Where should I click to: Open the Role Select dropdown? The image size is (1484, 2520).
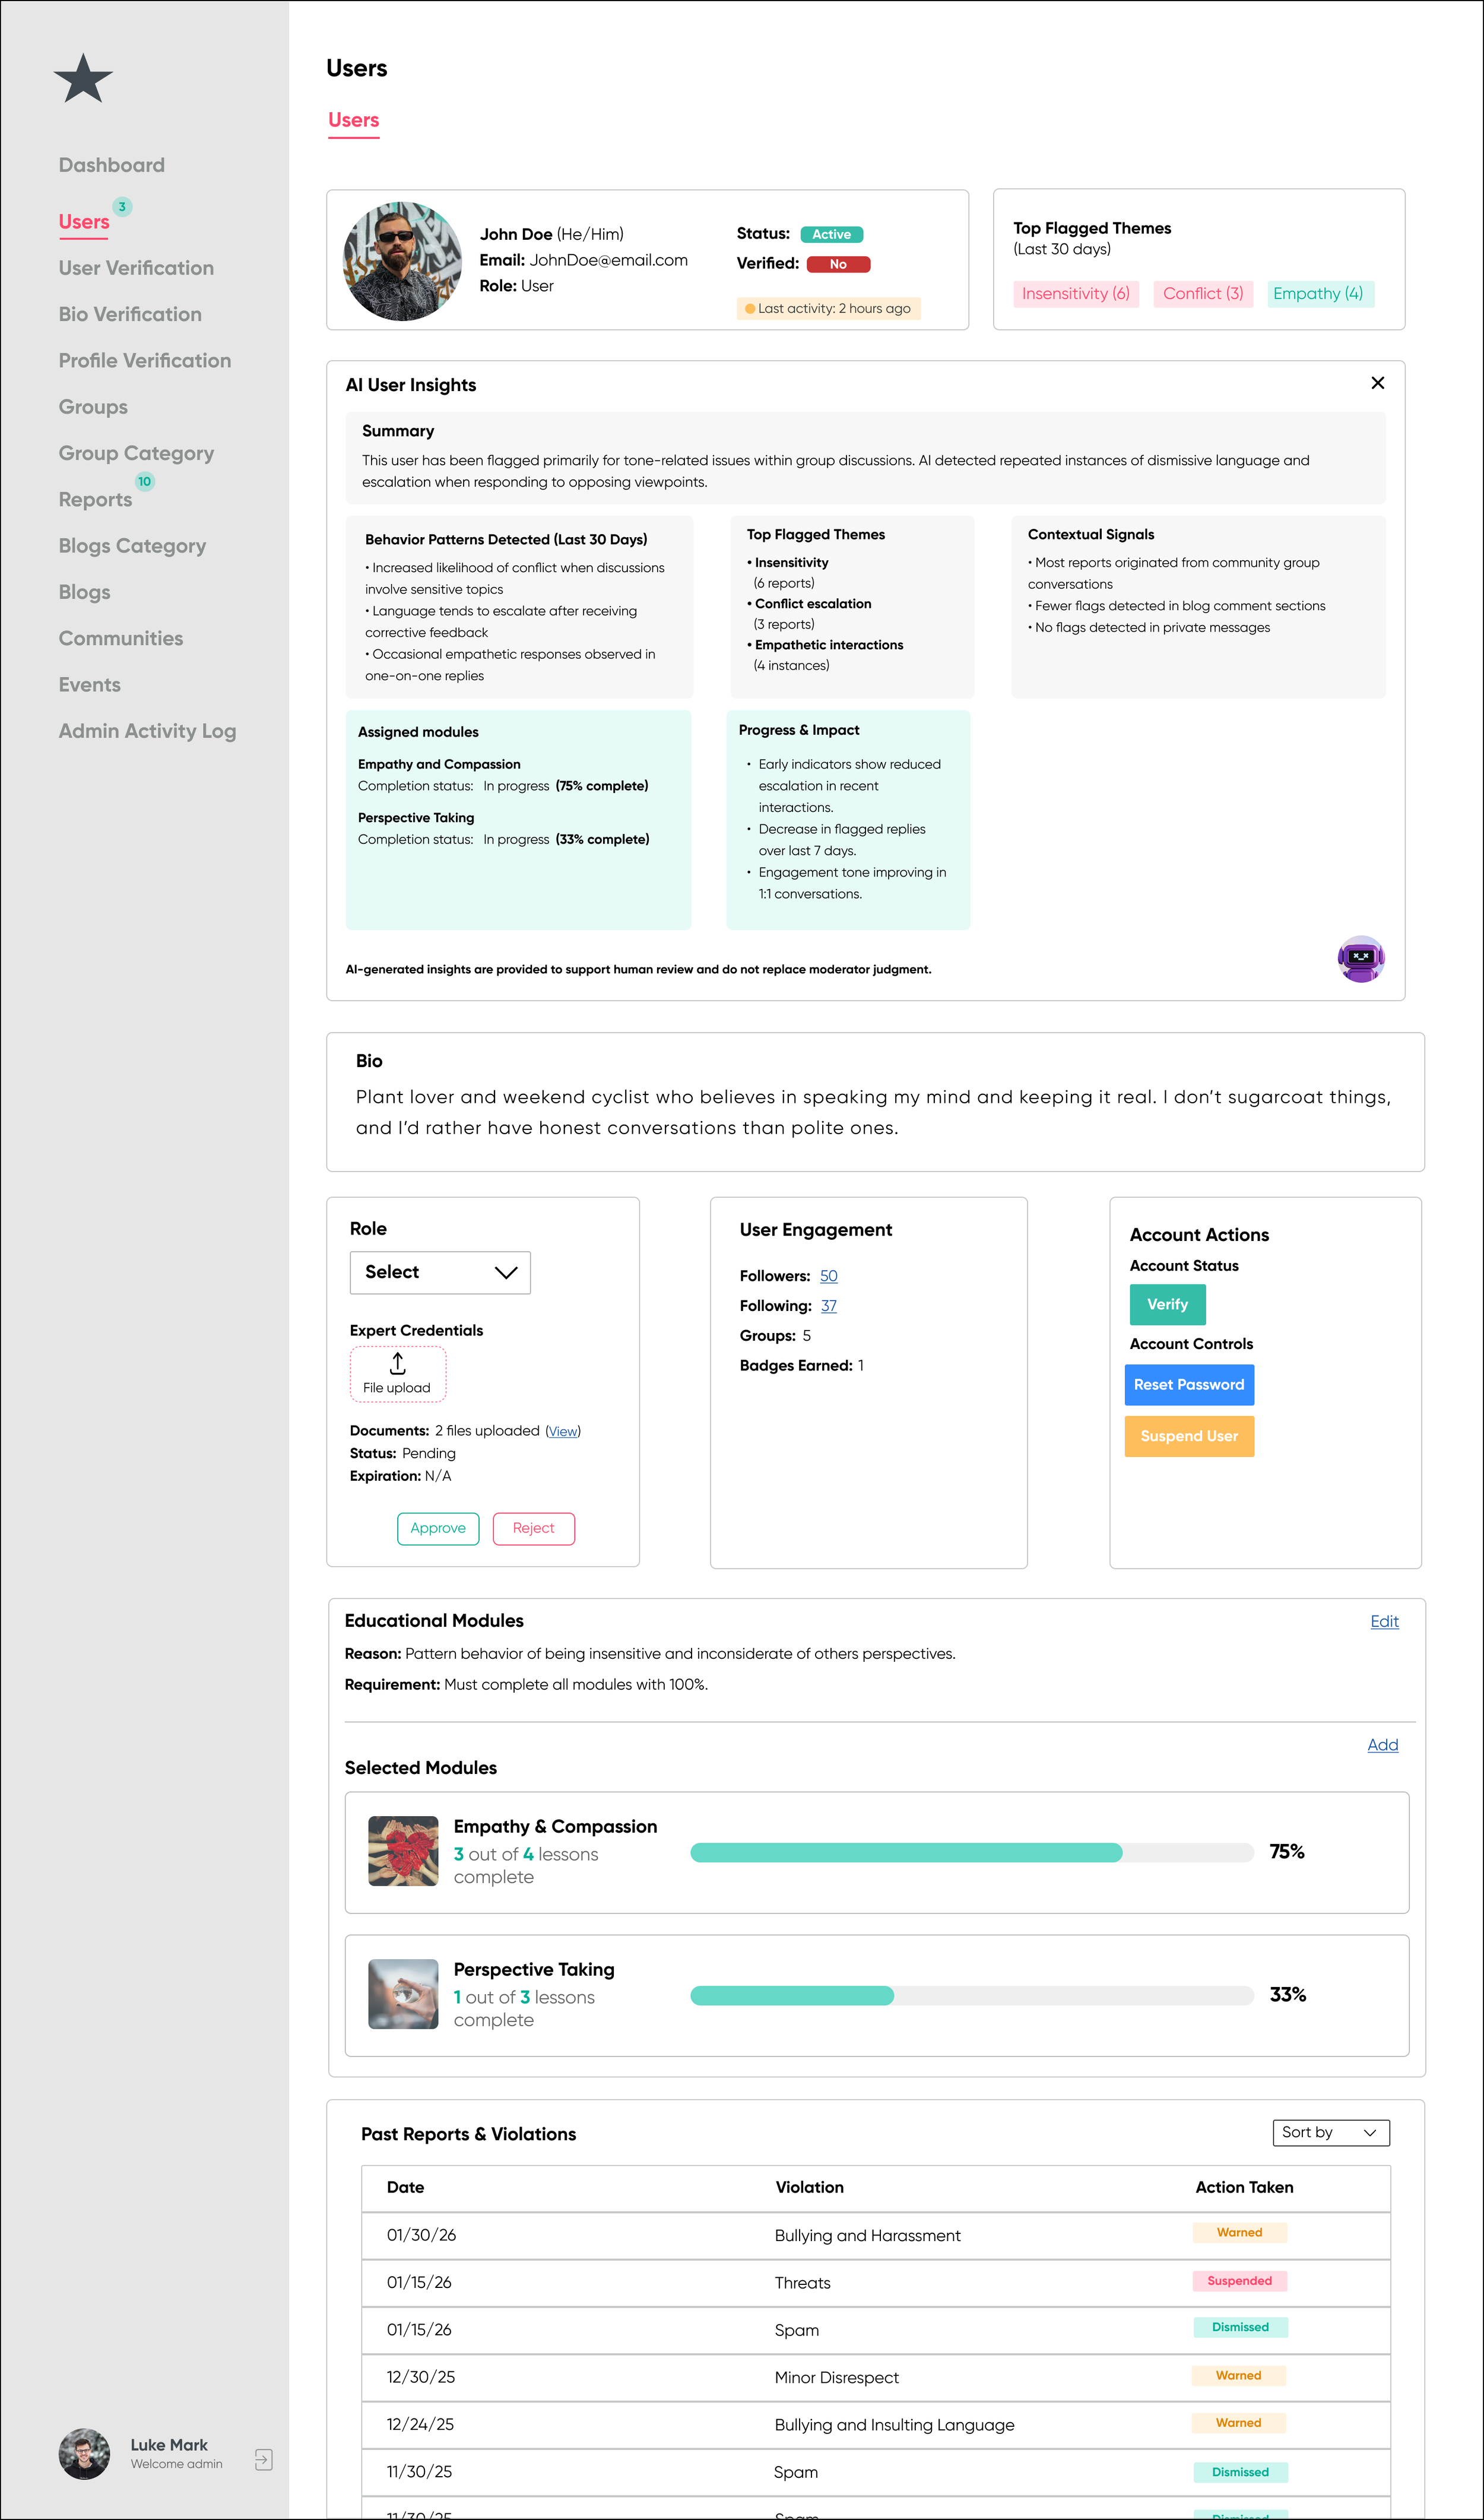(440, 1272)
